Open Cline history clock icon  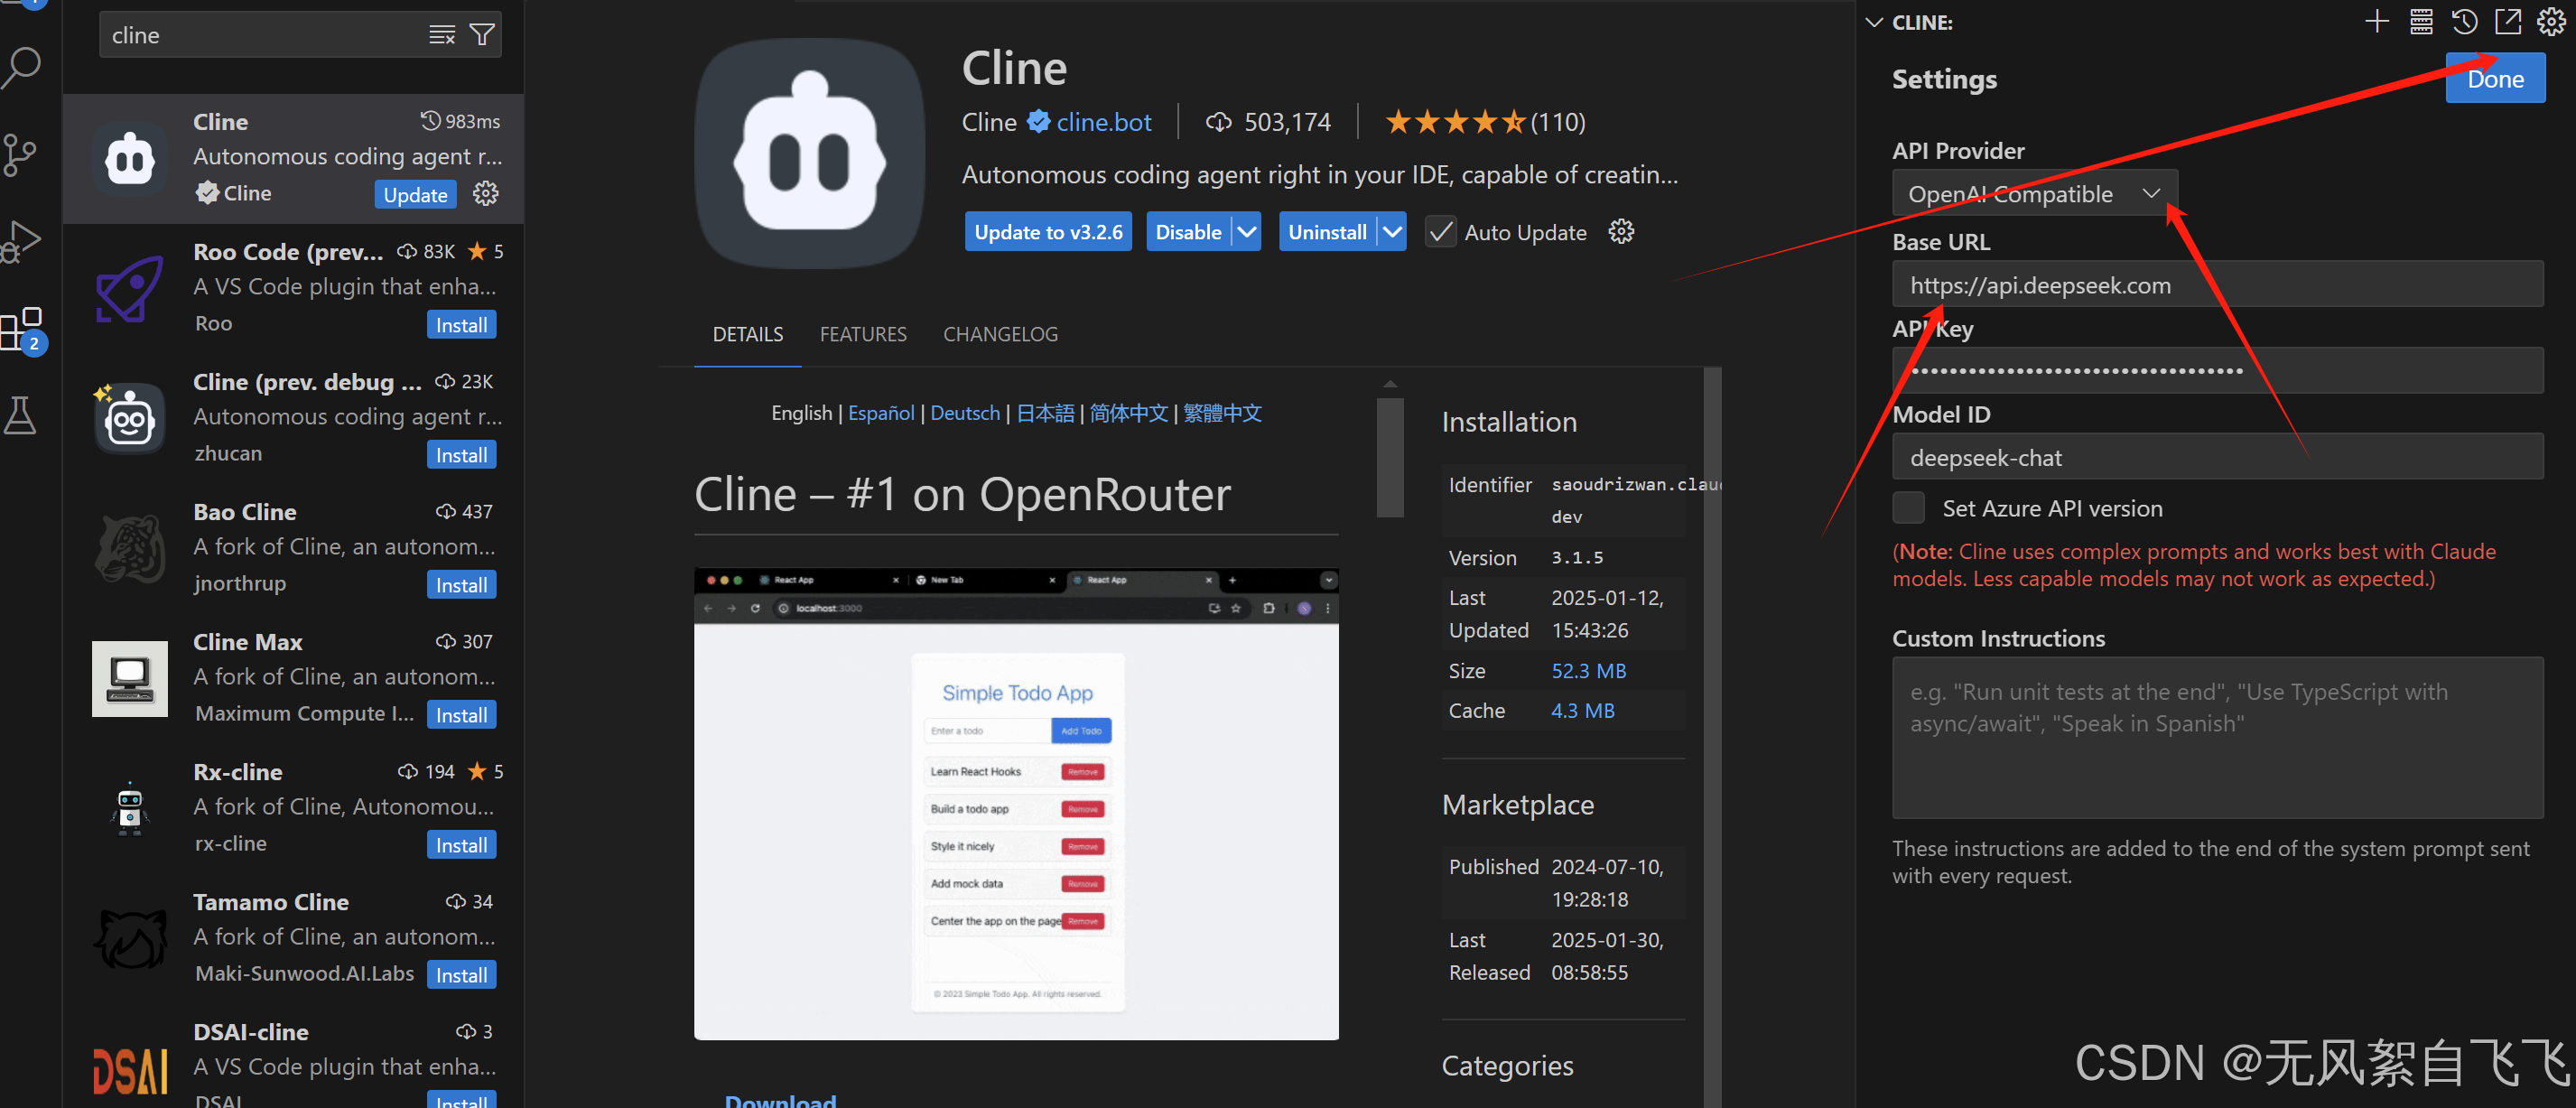click(x=2464, y=22)
